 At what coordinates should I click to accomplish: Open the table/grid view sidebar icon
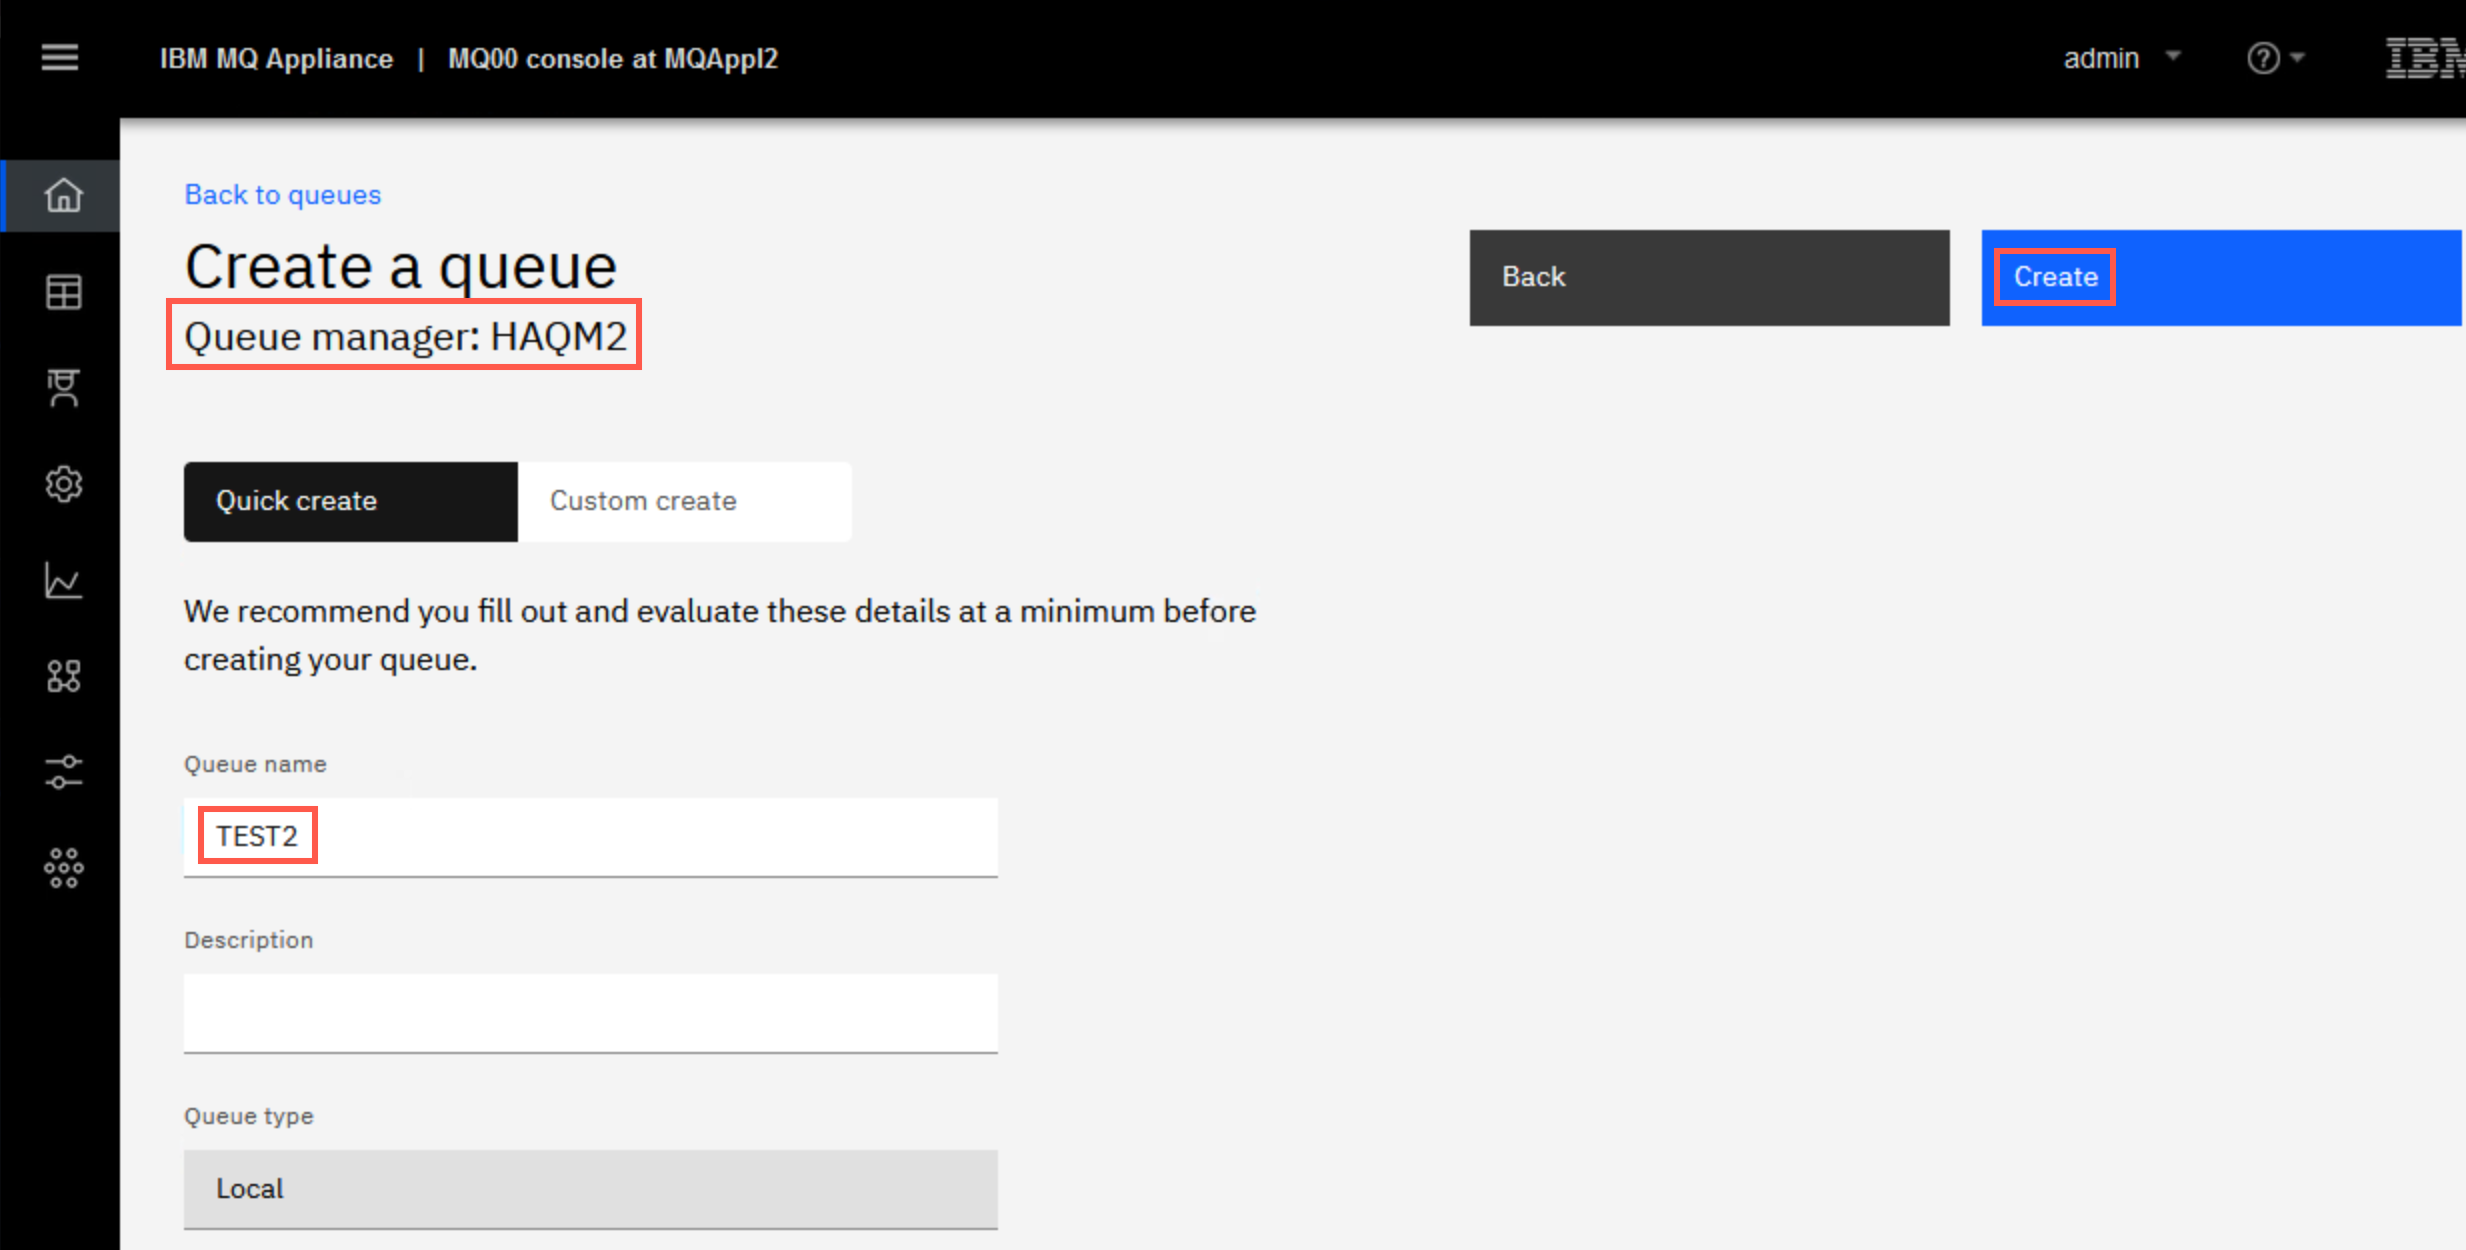63,292
